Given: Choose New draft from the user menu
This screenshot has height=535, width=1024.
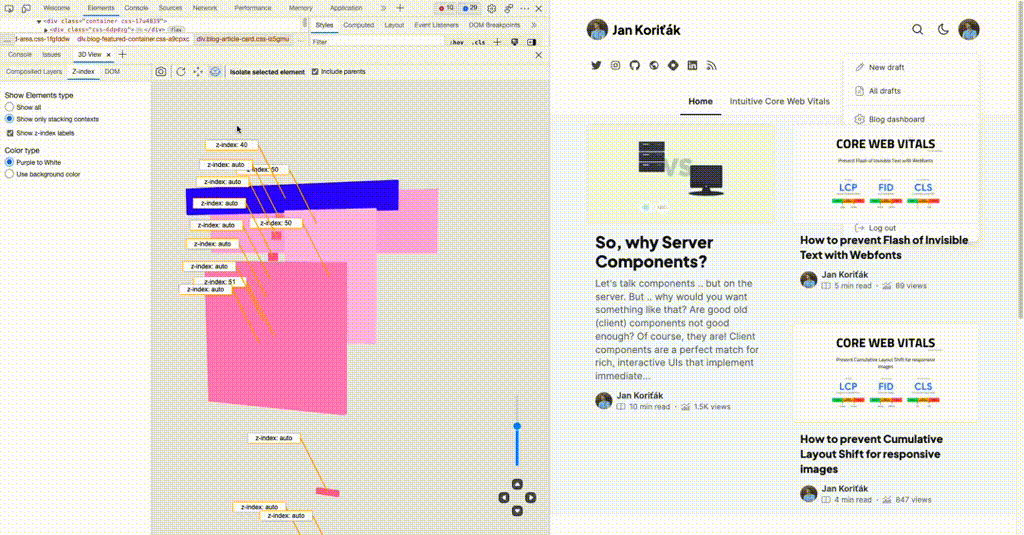Looking at the screenshot, I should 886,67.
